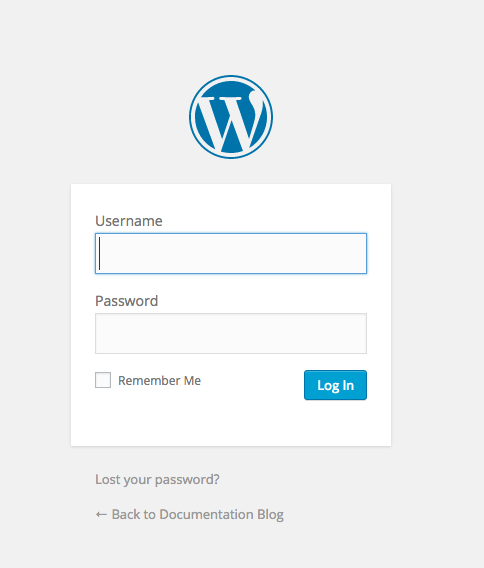The width and height of the screenshot is (484, 568).
Task: Click the left arrow before Back to Documentation Blog
Action: coord(101,514)
